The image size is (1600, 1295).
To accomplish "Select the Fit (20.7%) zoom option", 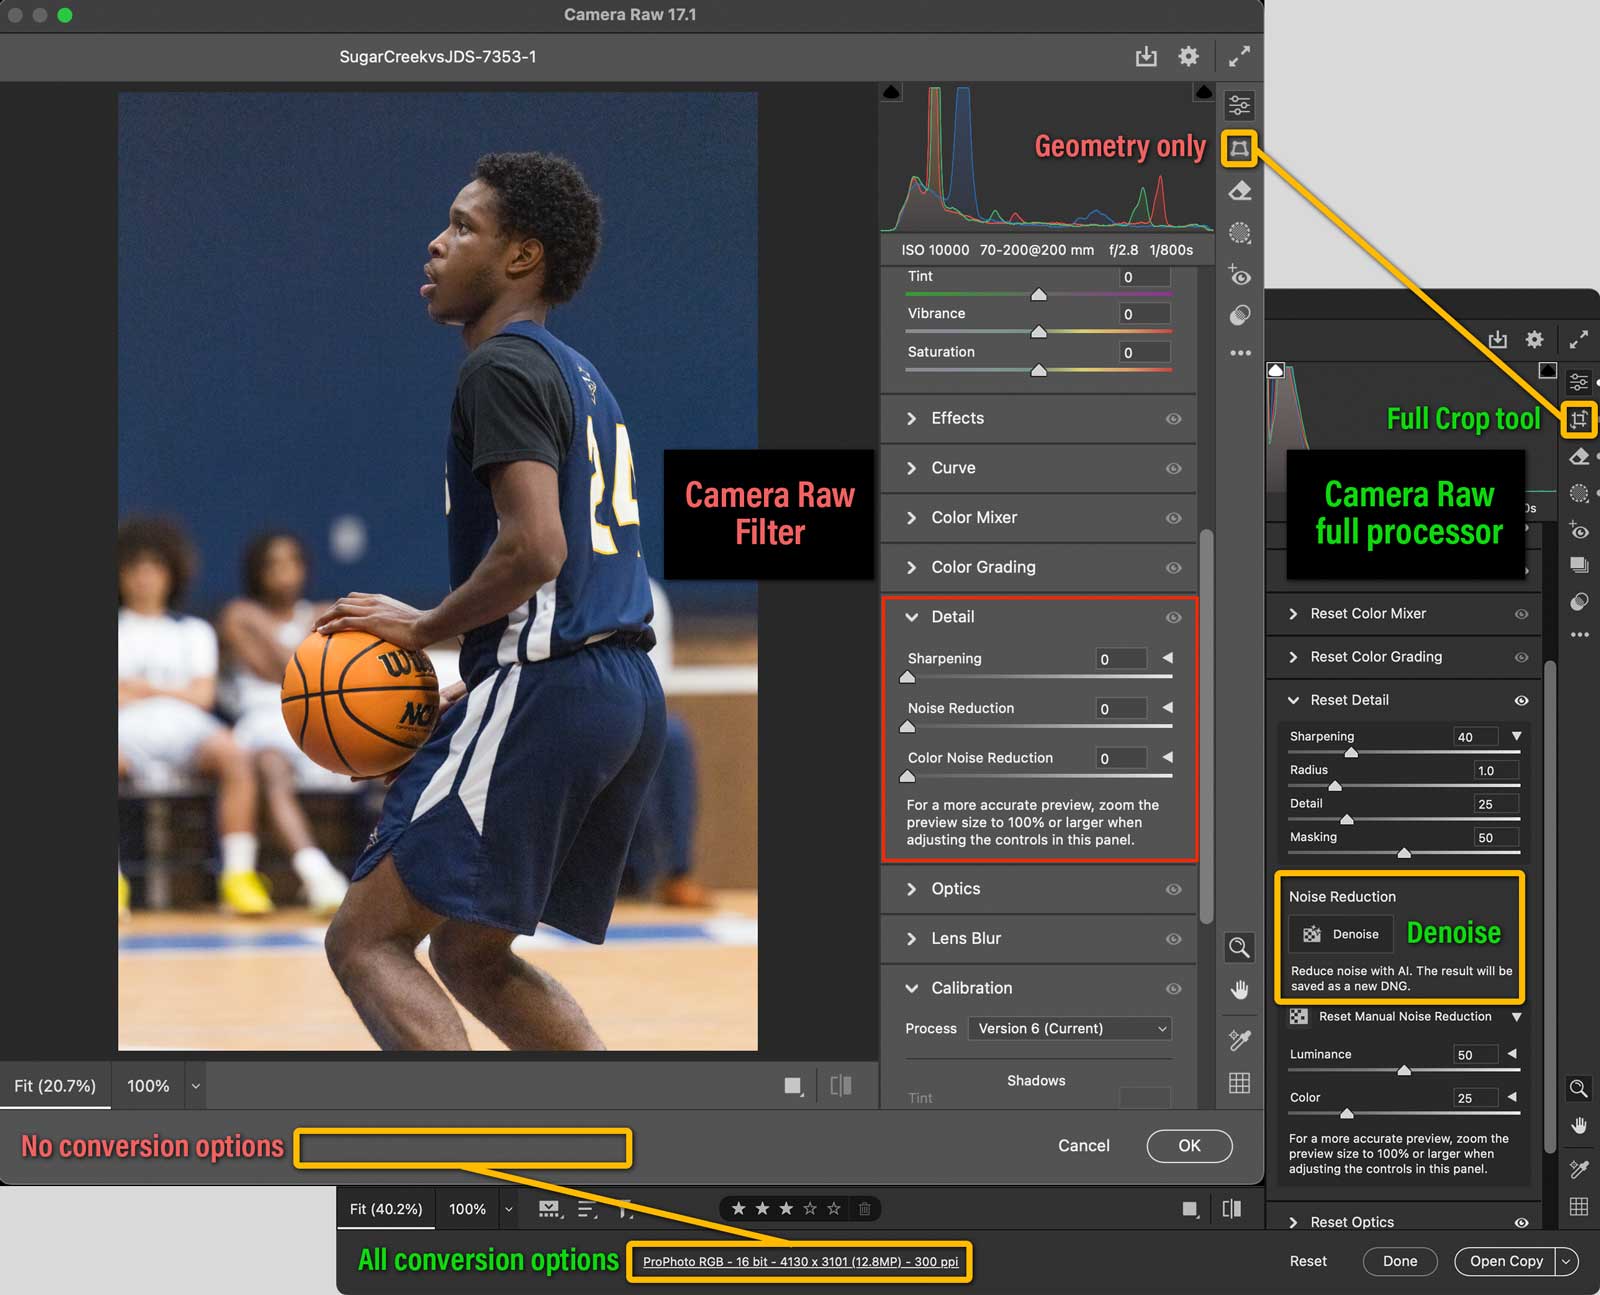I will tap(55, 1086).
